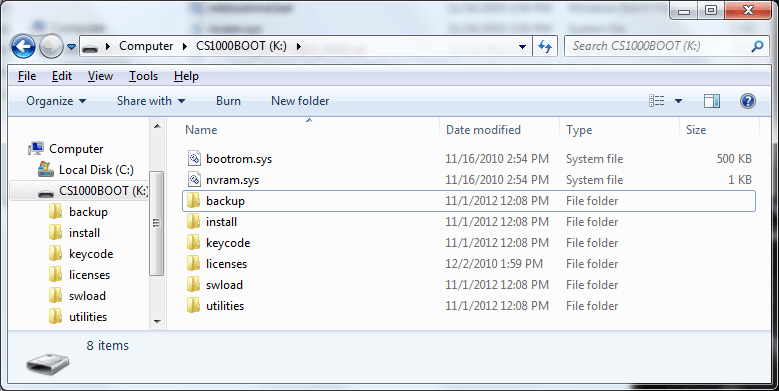Screen dimensions: 779x391
Task: Select the bootrom.sys file name
Action: tap(239, 159)
